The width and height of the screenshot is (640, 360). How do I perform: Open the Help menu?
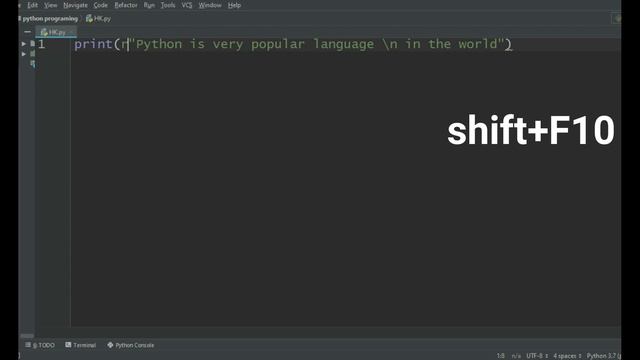[x=234, y=5]
